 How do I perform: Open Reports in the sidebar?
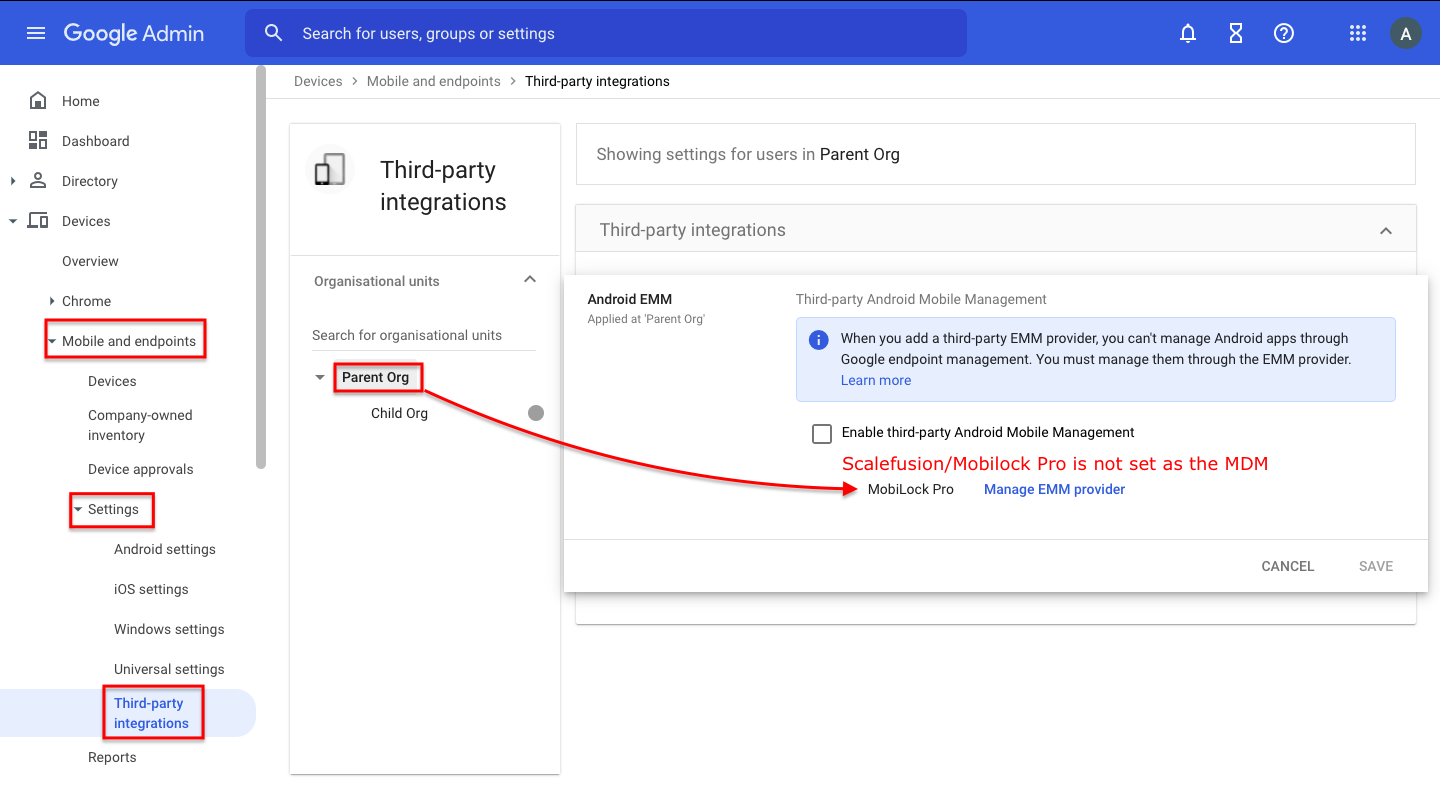tap(112, 757)
